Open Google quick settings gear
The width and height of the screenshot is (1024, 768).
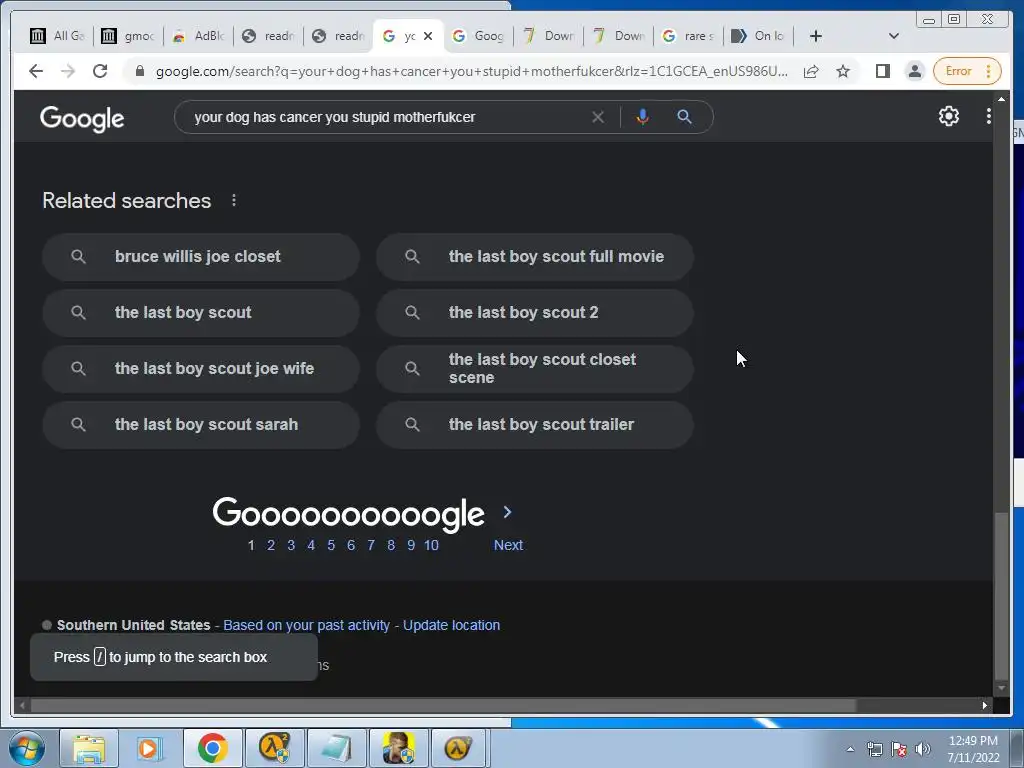[949, 116]
